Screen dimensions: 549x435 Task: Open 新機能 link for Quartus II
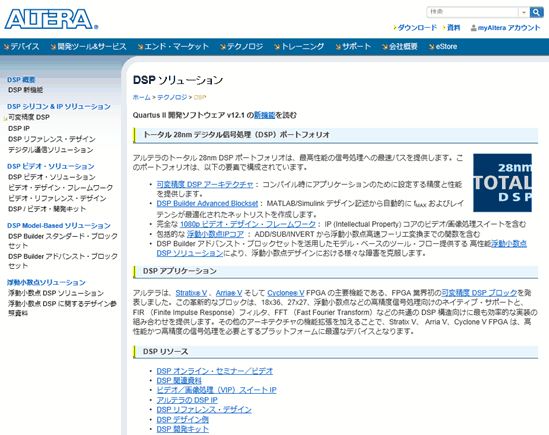(x=264, y=115)
